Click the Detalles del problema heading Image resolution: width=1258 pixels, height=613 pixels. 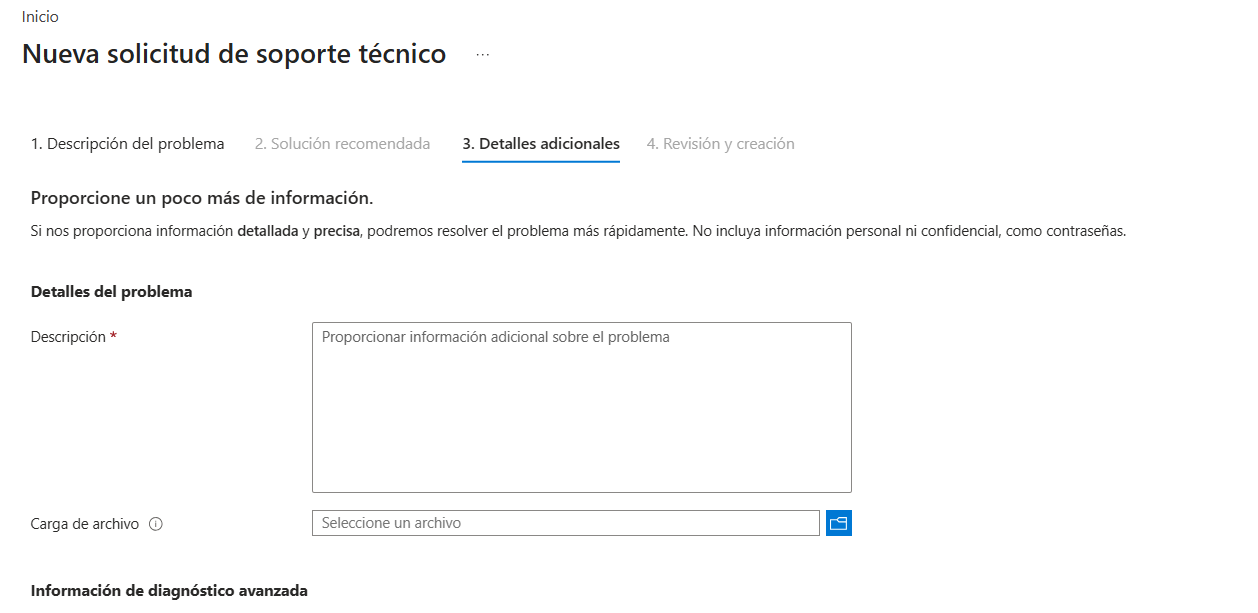pyautogui.click(x=112, y=292)
